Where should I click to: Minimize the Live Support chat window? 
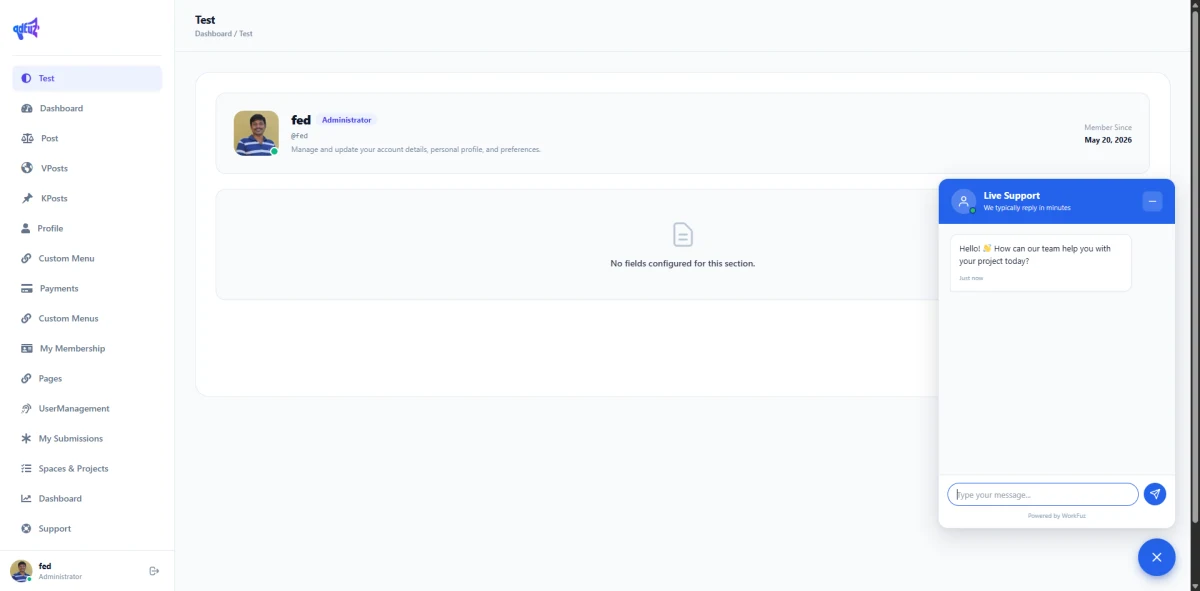tap(1152, 201)
